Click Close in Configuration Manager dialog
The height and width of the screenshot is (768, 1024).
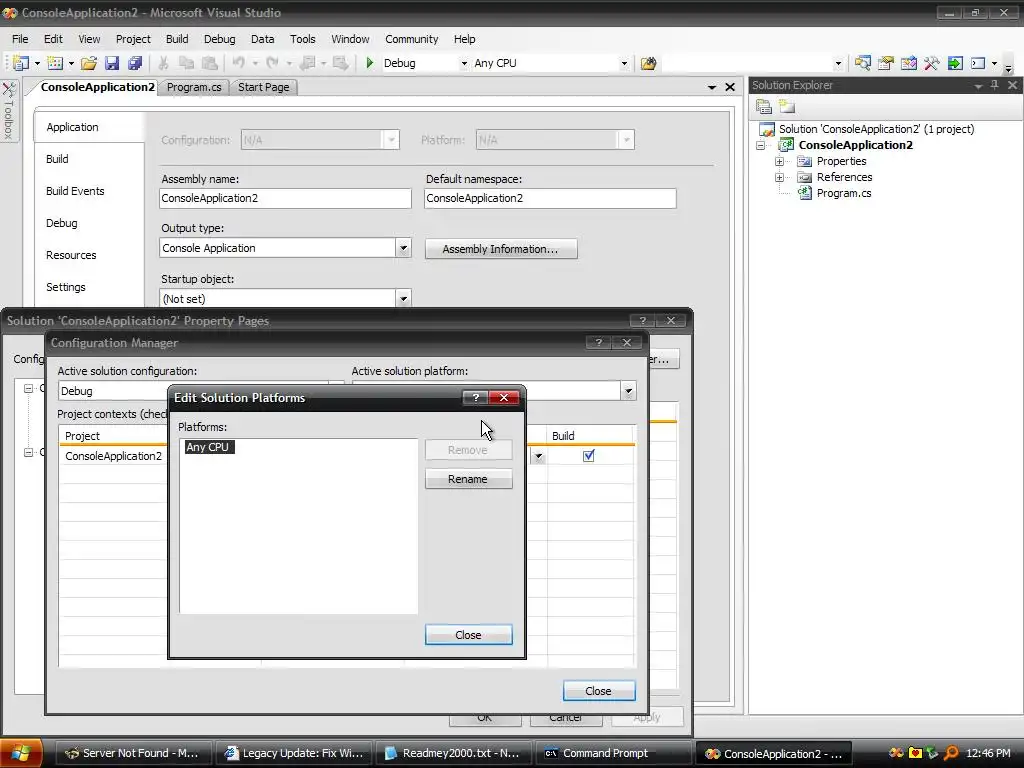(x=598, y=691)
